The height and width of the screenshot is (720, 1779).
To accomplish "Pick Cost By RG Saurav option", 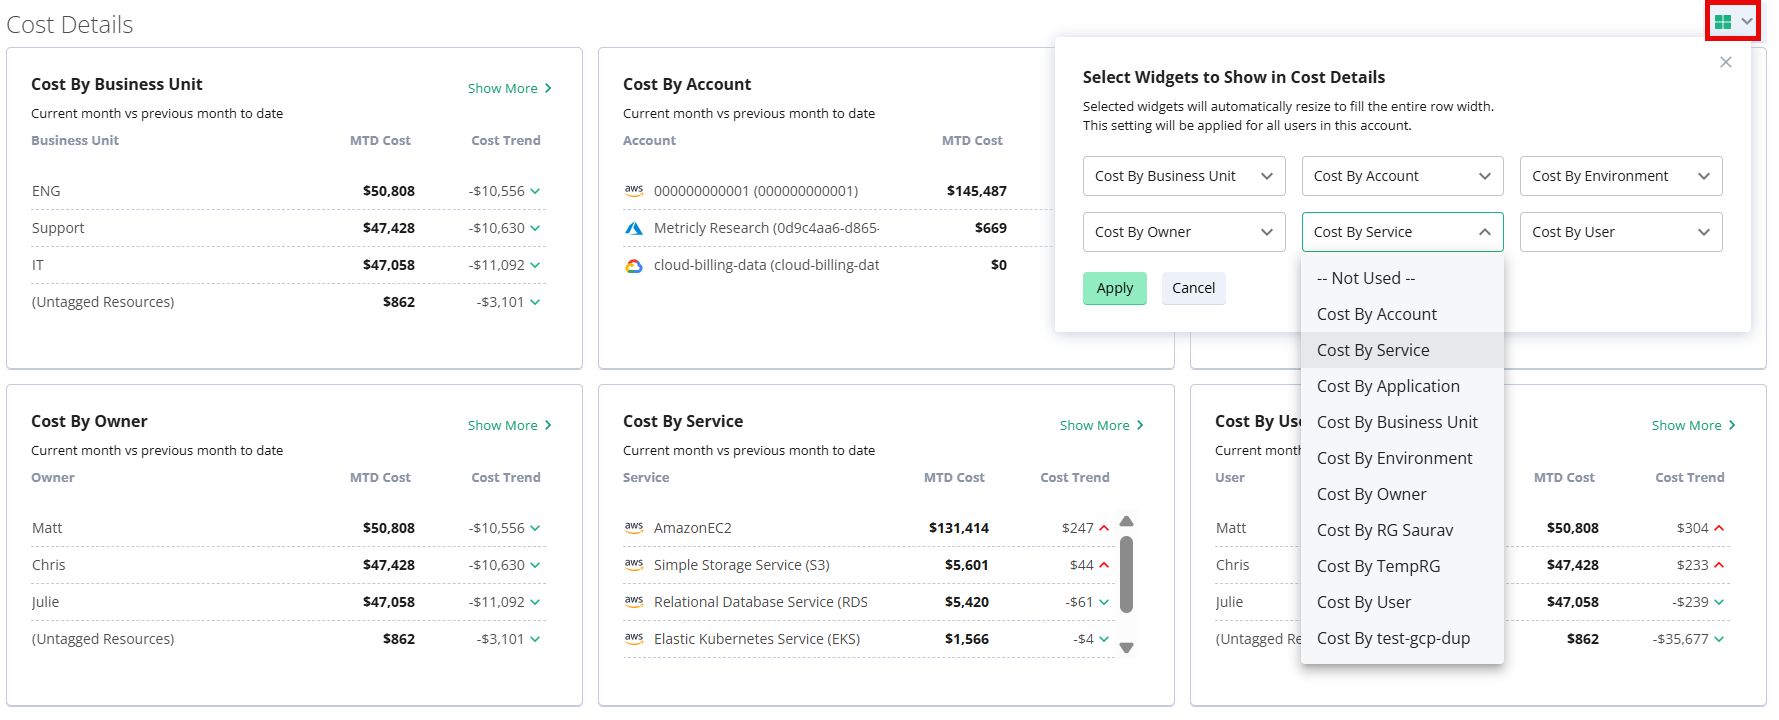I will pos(1384,530).
